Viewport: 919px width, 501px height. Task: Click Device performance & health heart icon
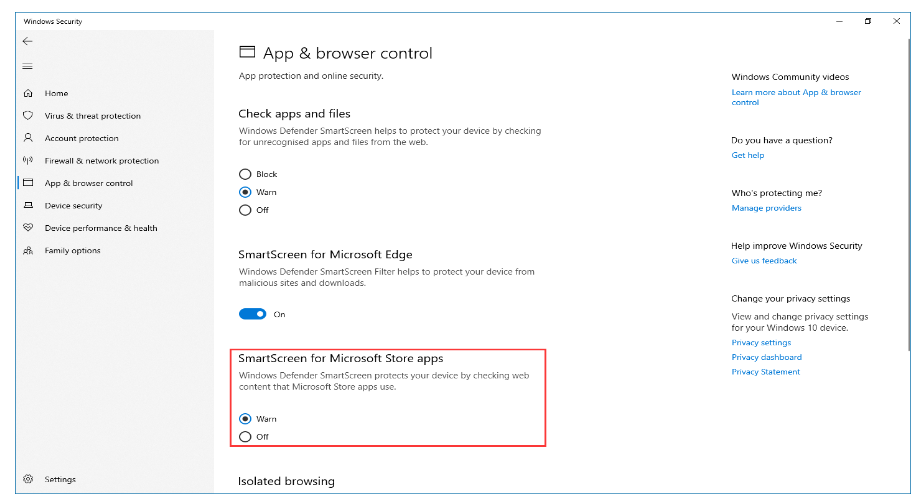pyautogui.click(x=28, y=228)
